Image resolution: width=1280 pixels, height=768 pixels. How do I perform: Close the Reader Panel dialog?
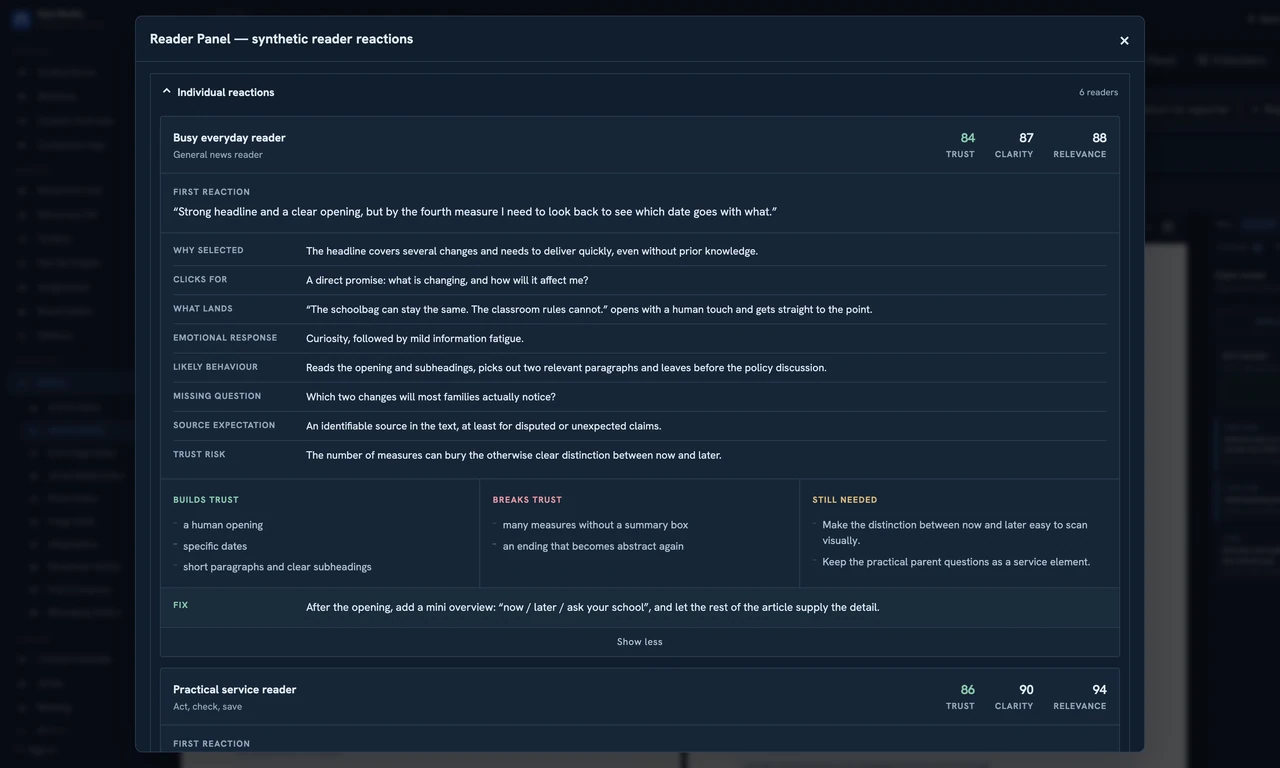pos(1124,41)
